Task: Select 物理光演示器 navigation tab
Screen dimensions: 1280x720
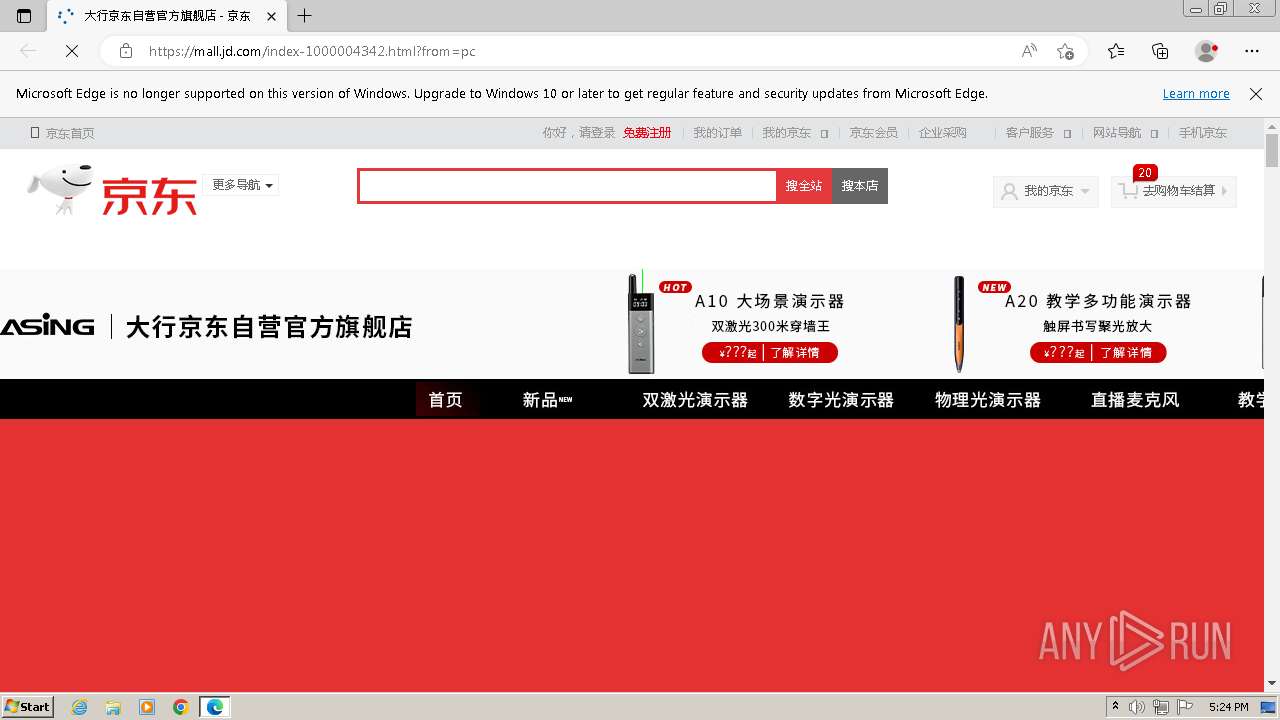Action: point(988,399)
